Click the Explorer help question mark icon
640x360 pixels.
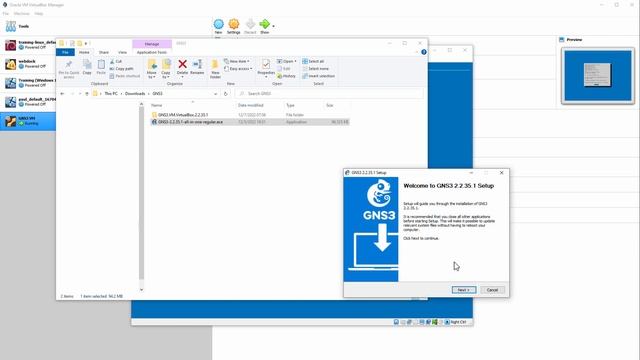(x=424, y=52)
